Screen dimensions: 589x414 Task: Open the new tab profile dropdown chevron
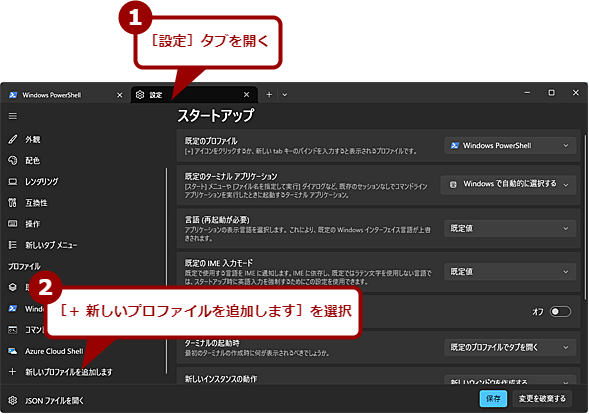[285, 95]
